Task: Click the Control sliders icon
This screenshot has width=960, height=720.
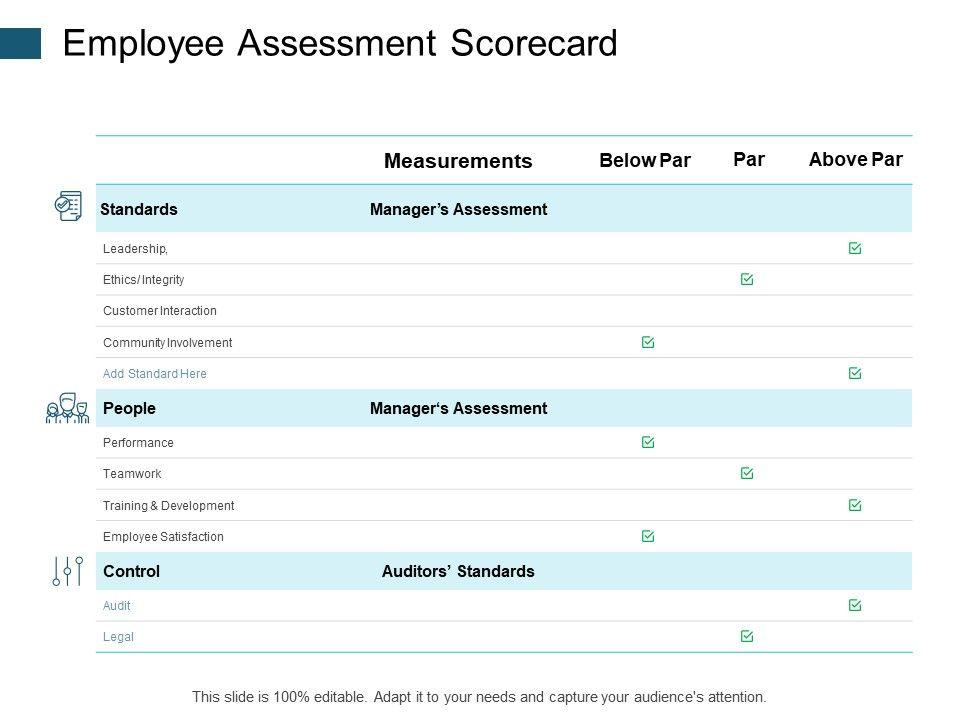Action: (x=67, y=571)
